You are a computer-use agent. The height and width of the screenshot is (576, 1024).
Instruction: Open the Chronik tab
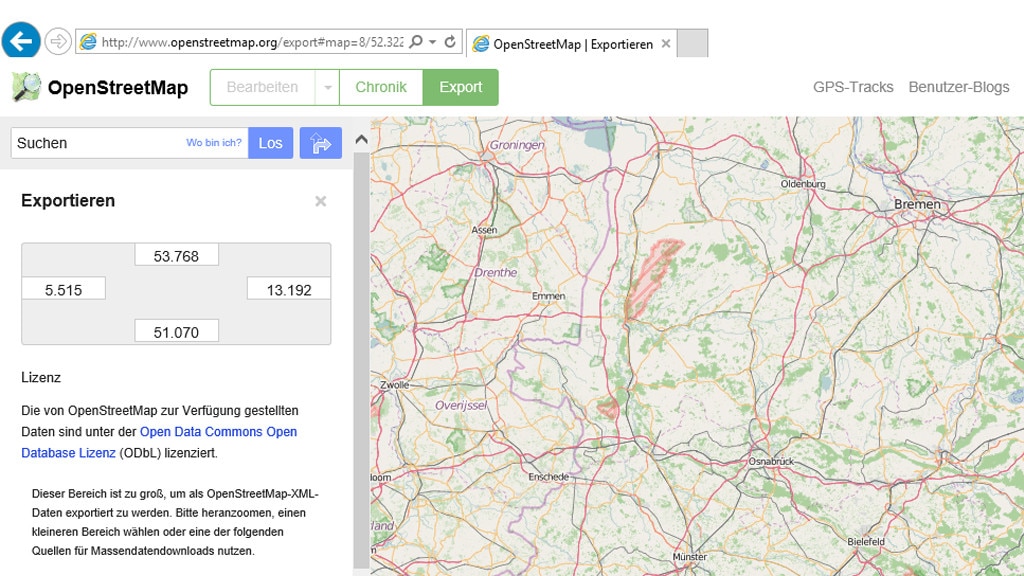click(x=381, y=87)
